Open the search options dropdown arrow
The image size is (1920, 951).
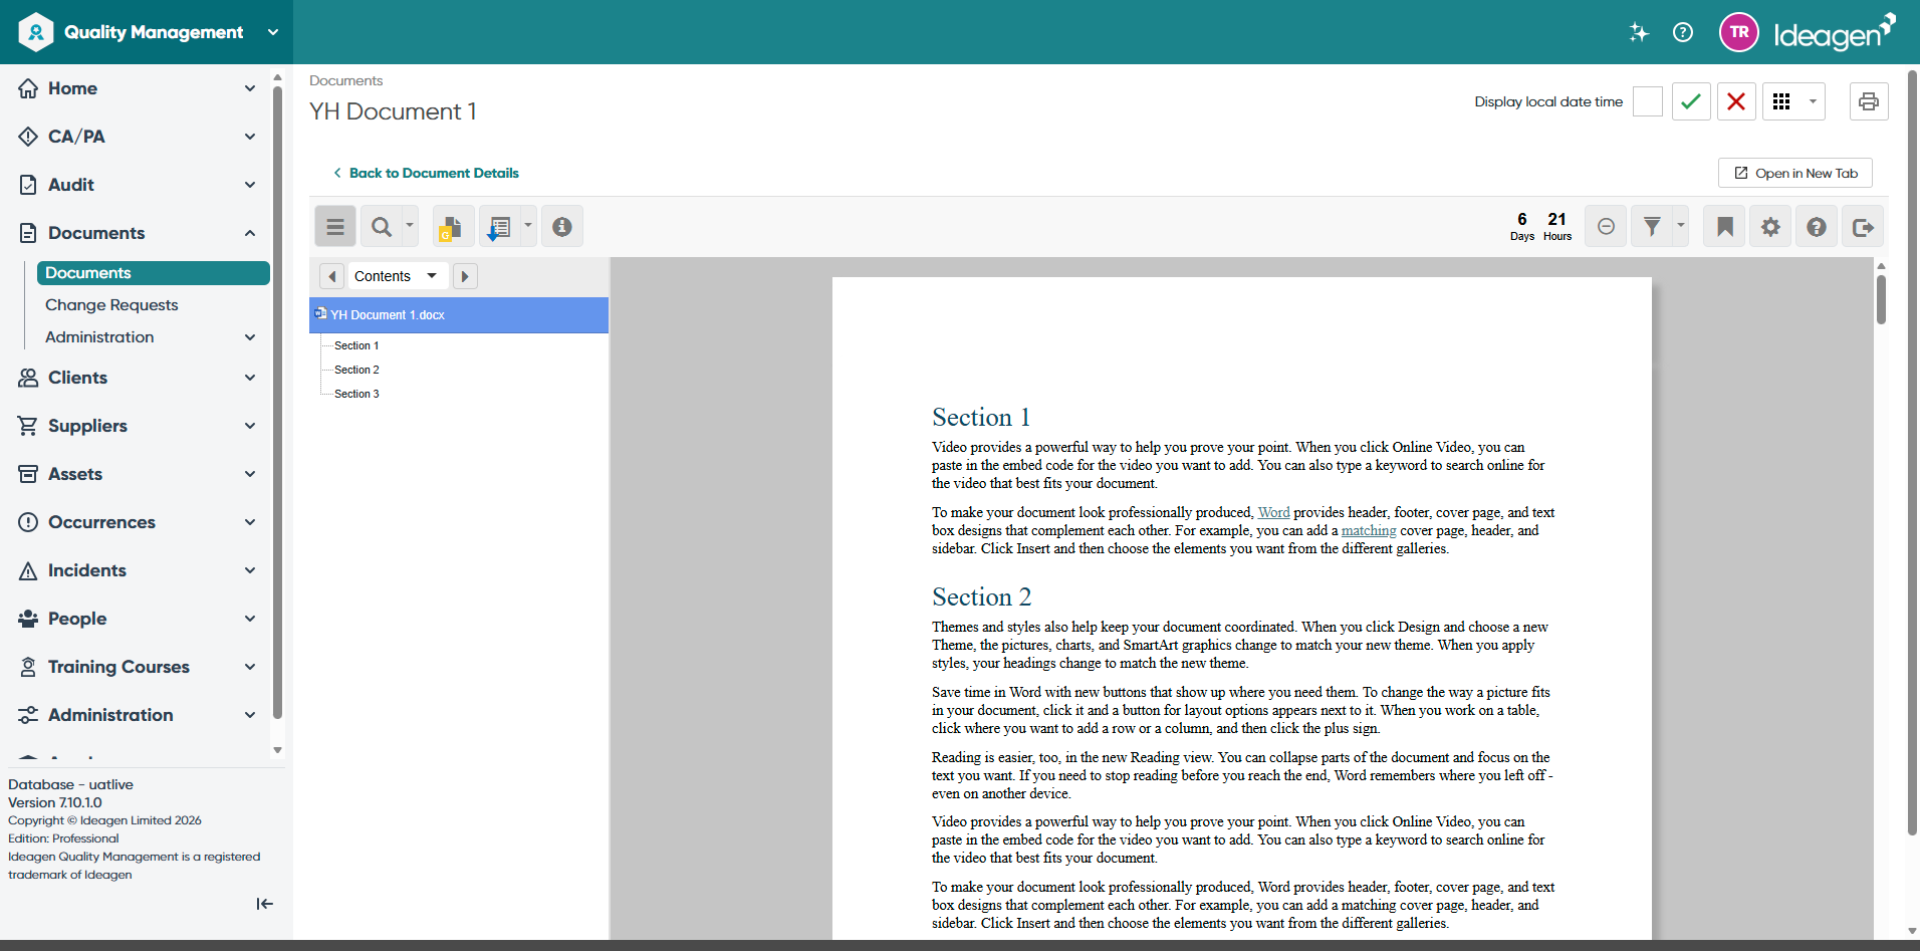tap(409, 226)
